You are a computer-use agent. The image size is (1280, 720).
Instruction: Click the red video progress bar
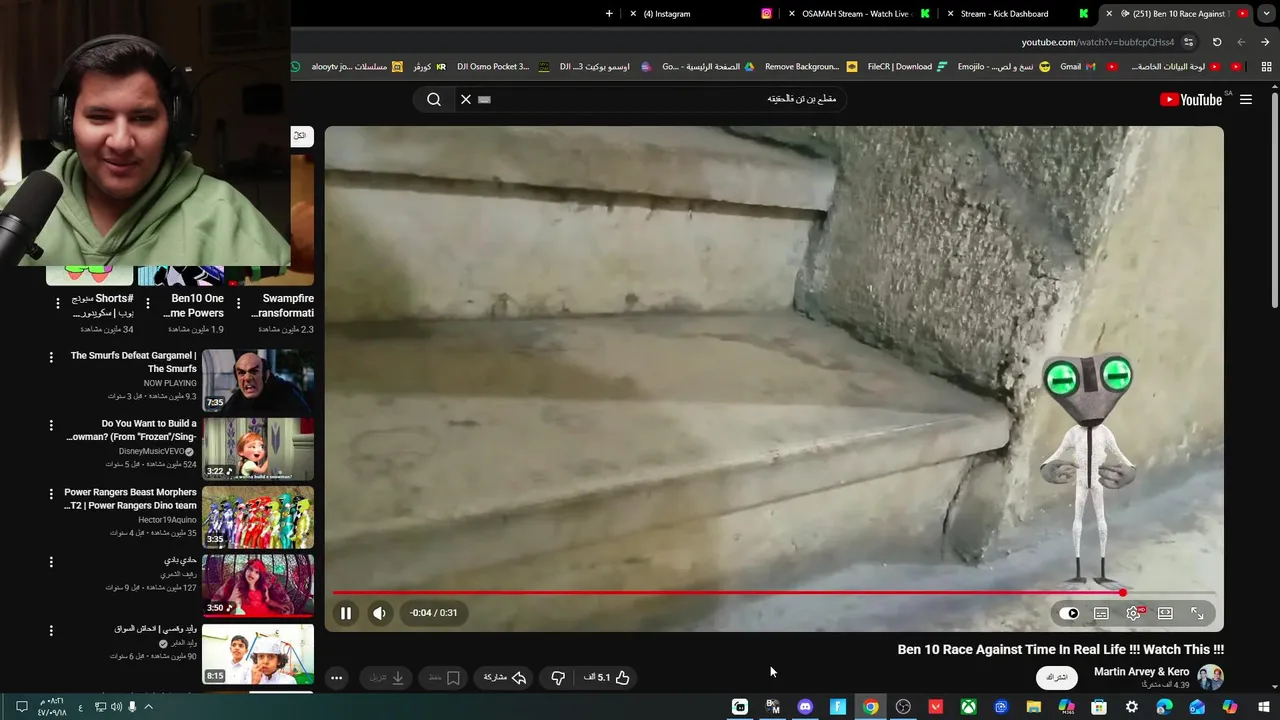pyautogui.click(x=728, y=593)
